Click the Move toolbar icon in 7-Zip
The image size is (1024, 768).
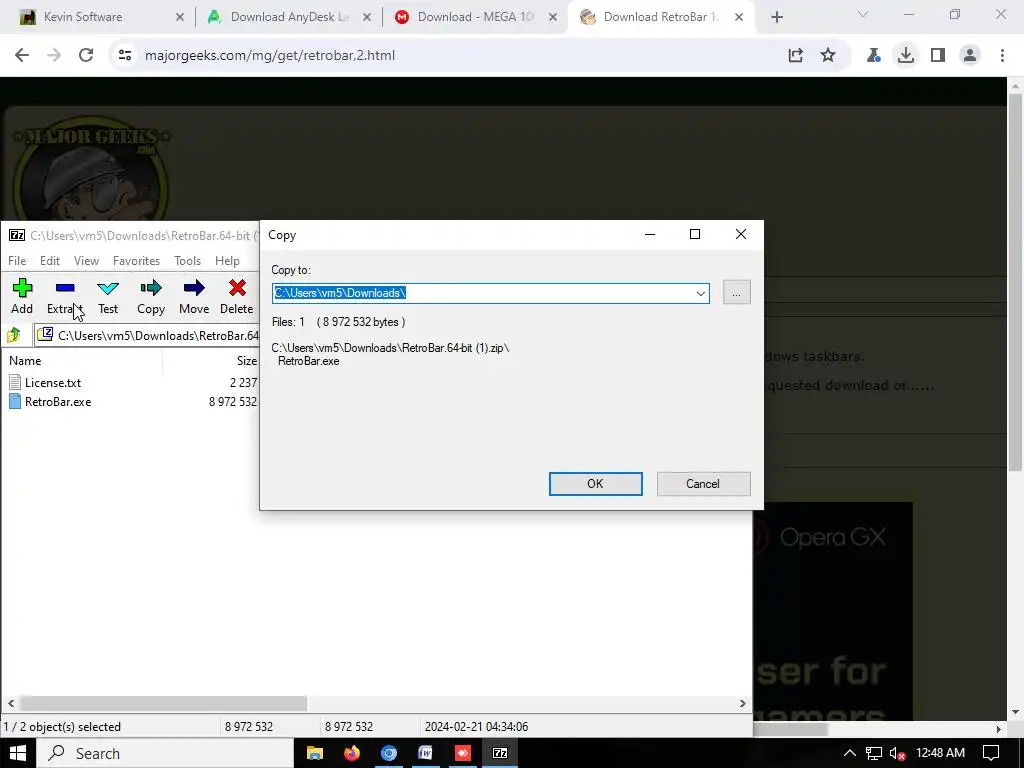(x=194, y=296)
